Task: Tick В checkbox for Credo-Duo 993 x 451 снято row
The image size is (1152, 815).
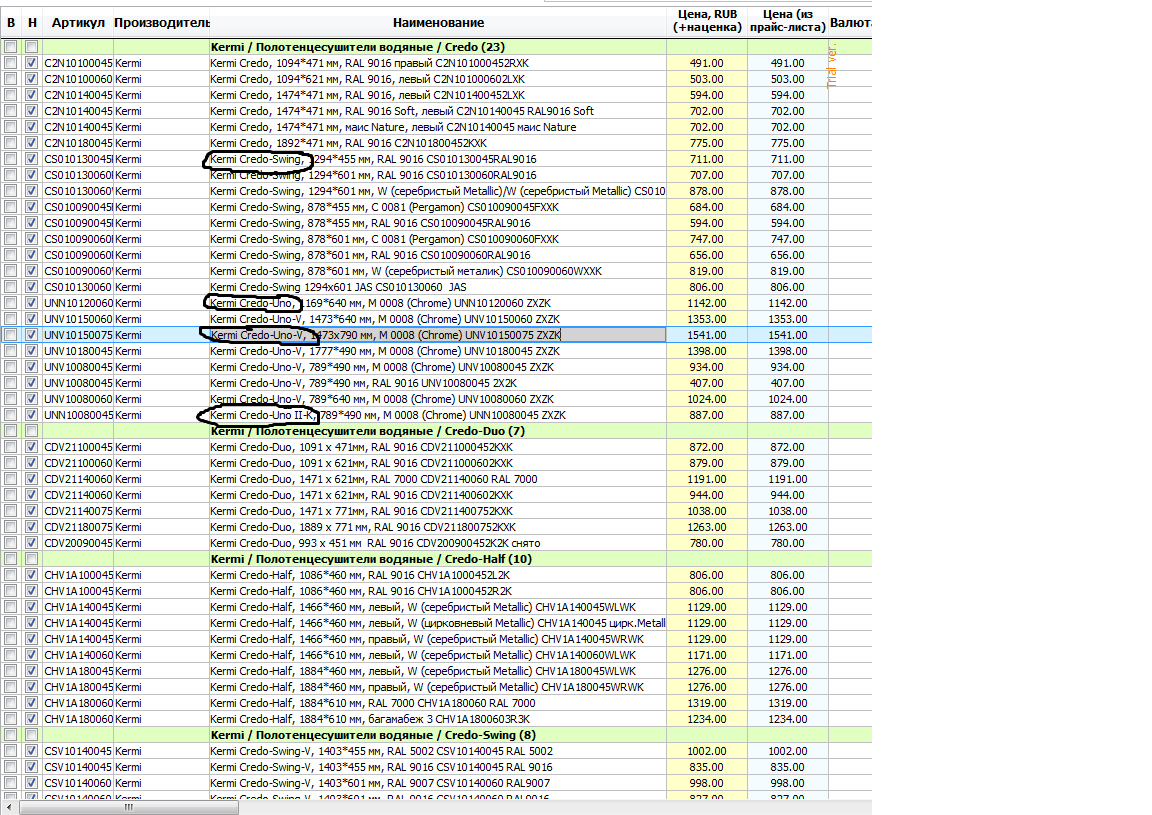Action: pyautogui.click(x=10, y=543)
